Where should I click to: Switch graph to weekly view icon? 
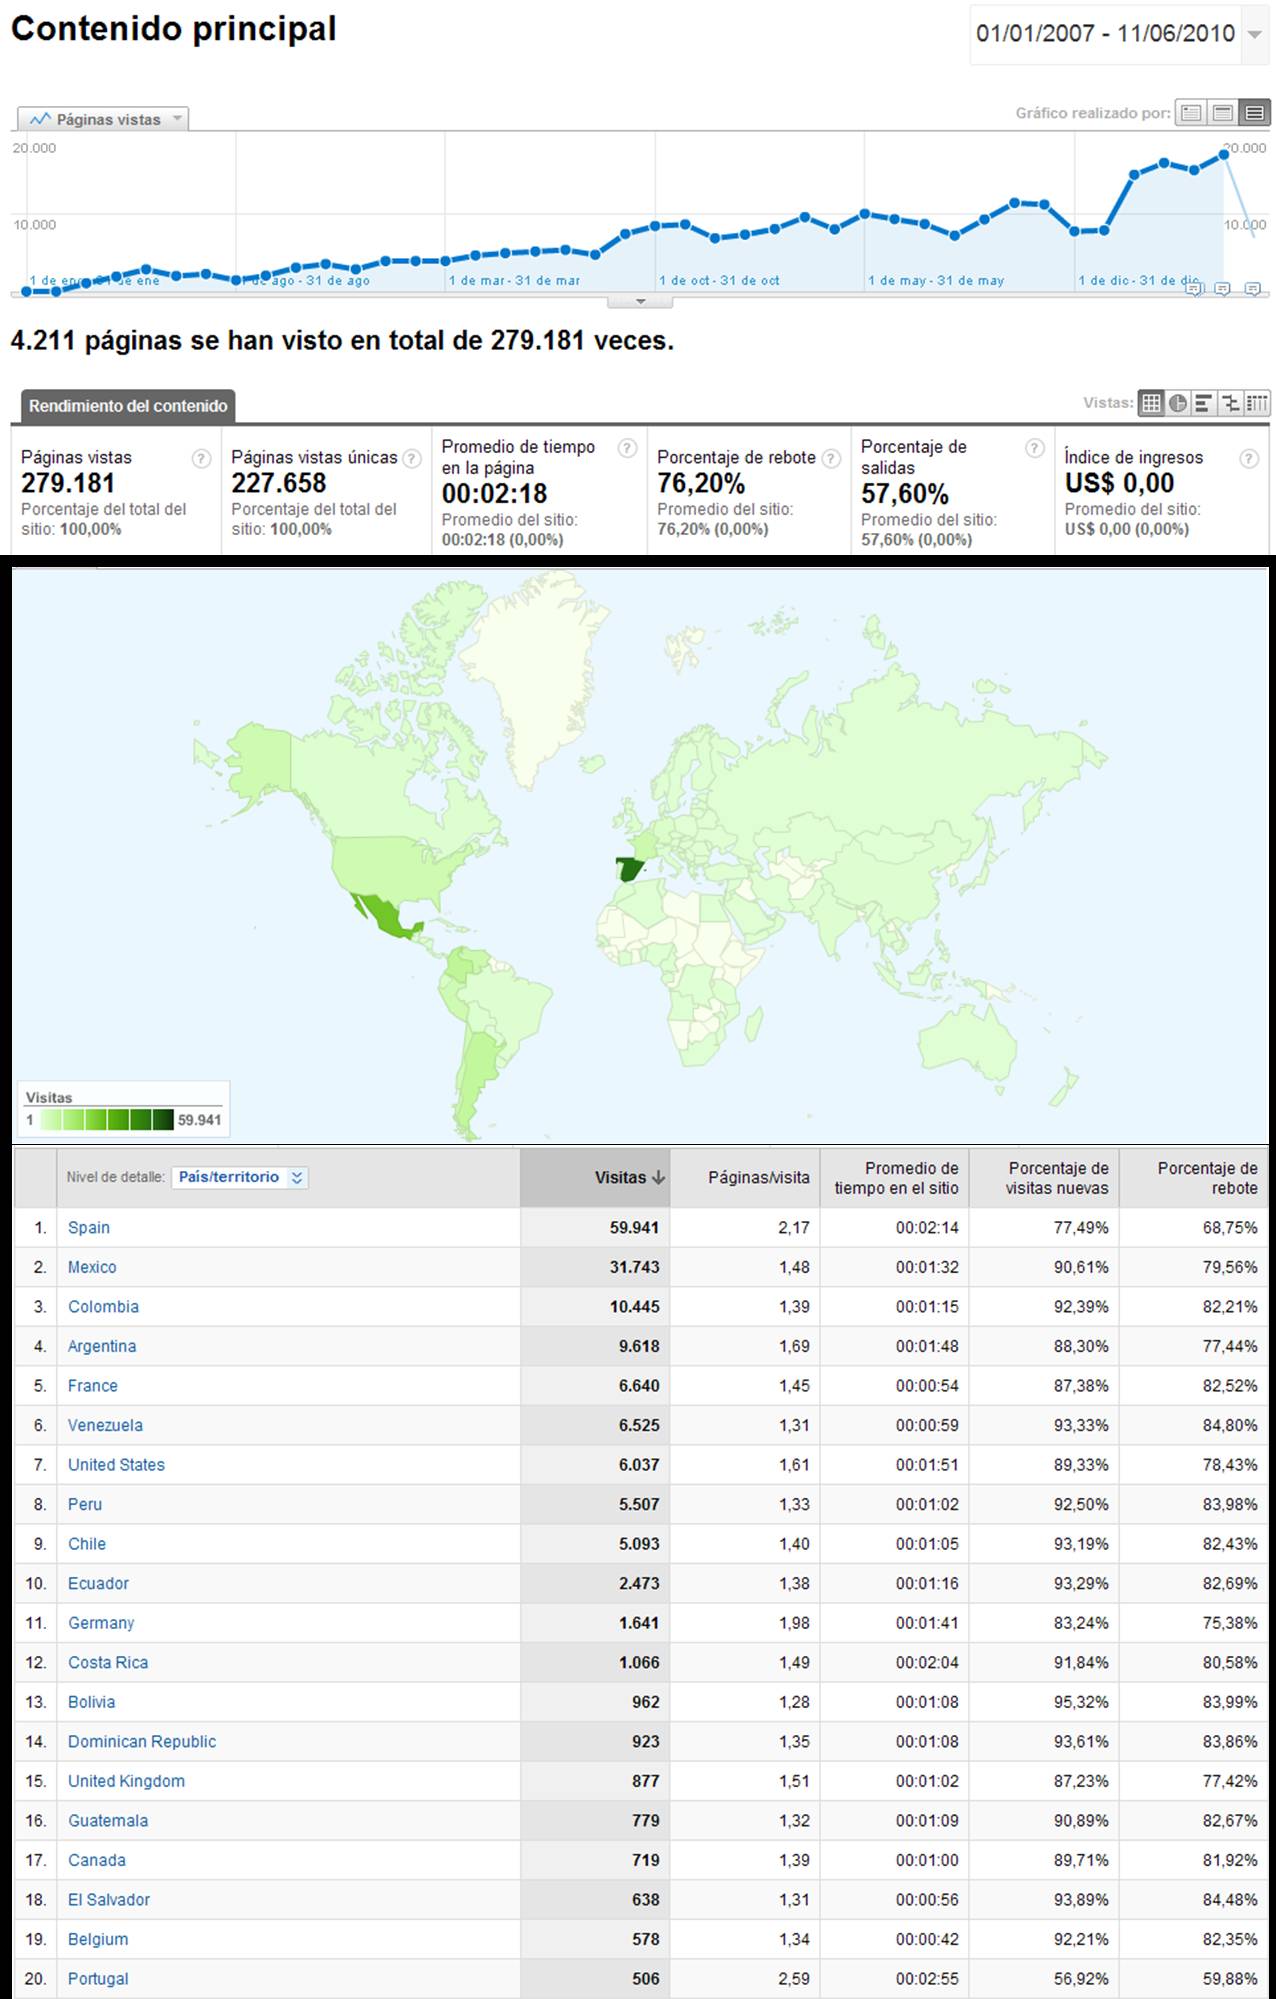[1222, 113]
